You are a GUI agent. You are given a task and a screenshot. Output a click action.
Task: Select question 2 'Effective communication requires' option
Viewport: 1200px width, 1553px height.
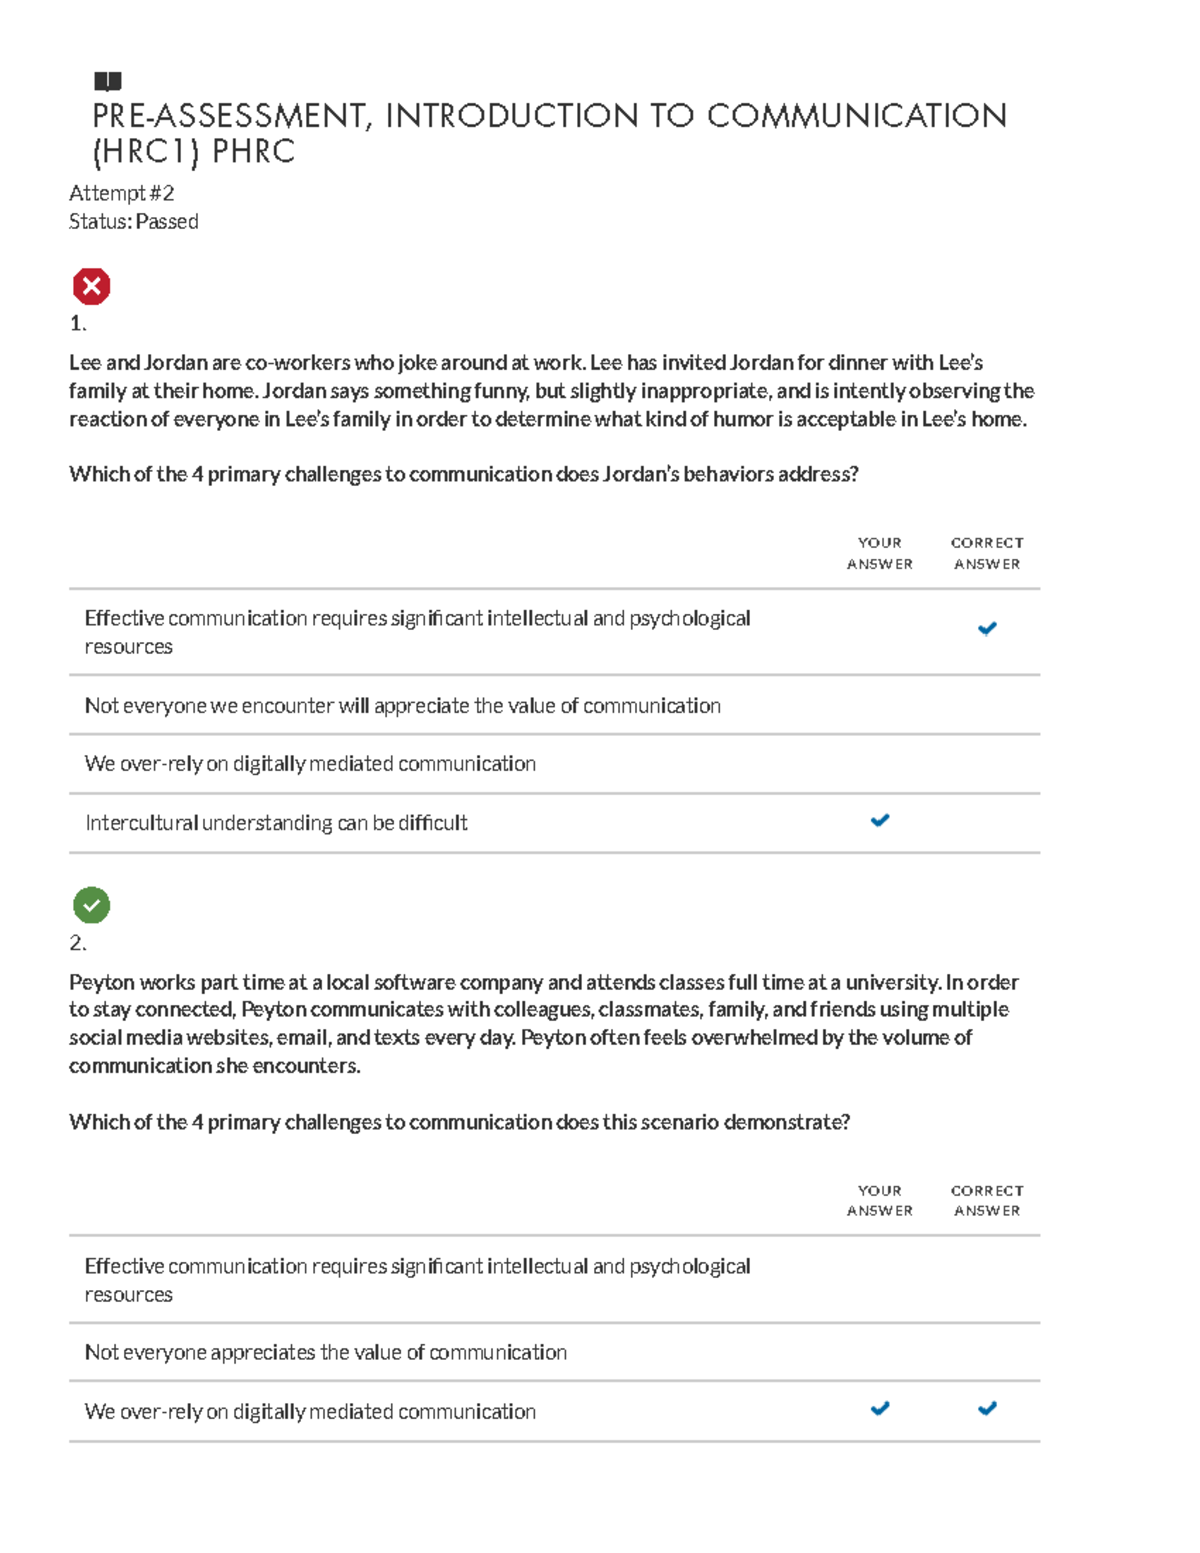point(417,1280)
